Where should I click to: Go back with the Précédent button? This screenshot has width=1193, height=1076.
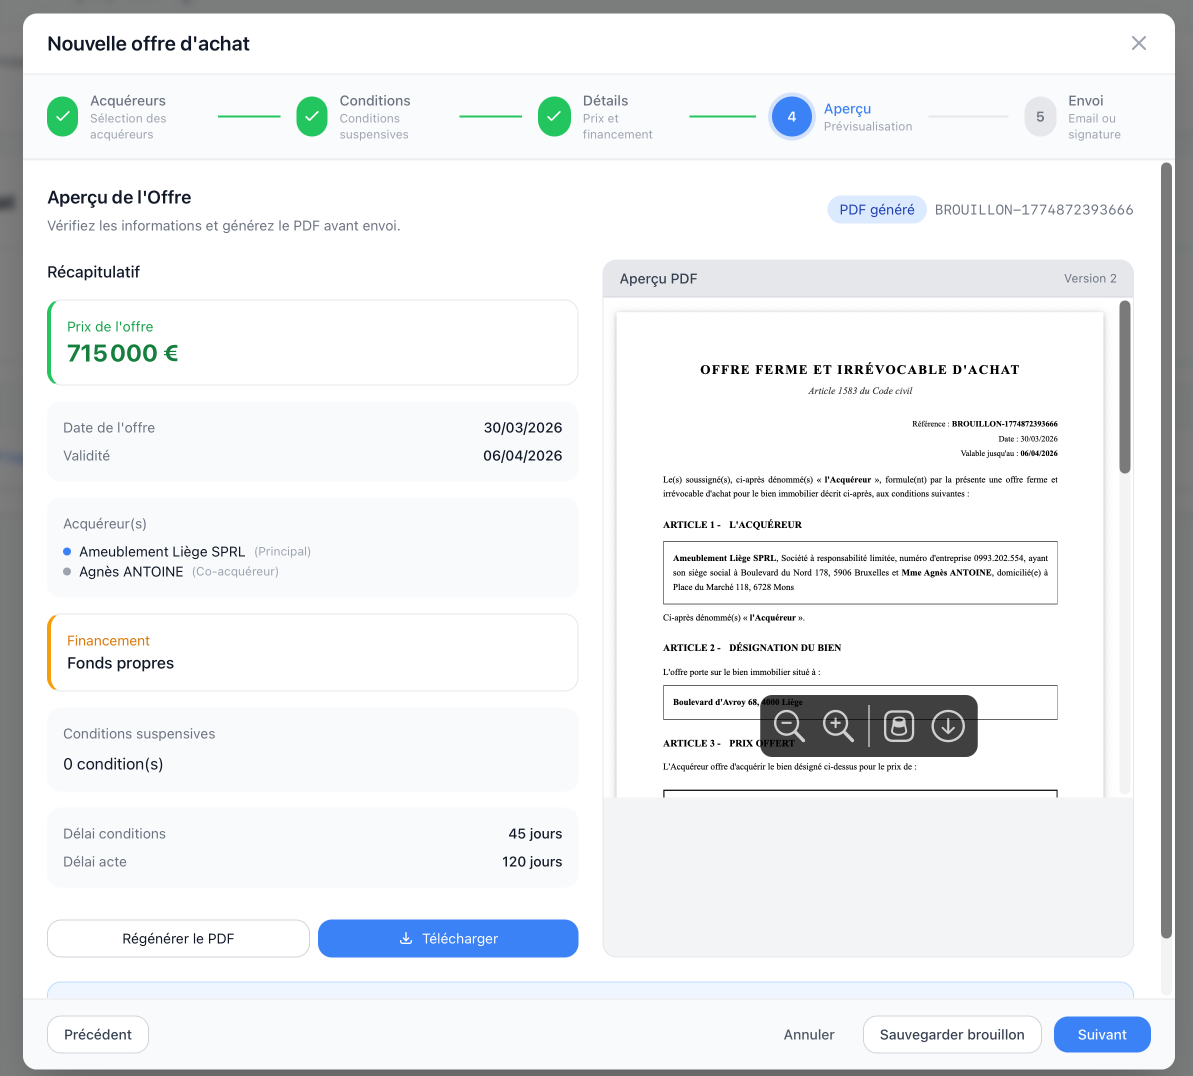click(97, 1034)
